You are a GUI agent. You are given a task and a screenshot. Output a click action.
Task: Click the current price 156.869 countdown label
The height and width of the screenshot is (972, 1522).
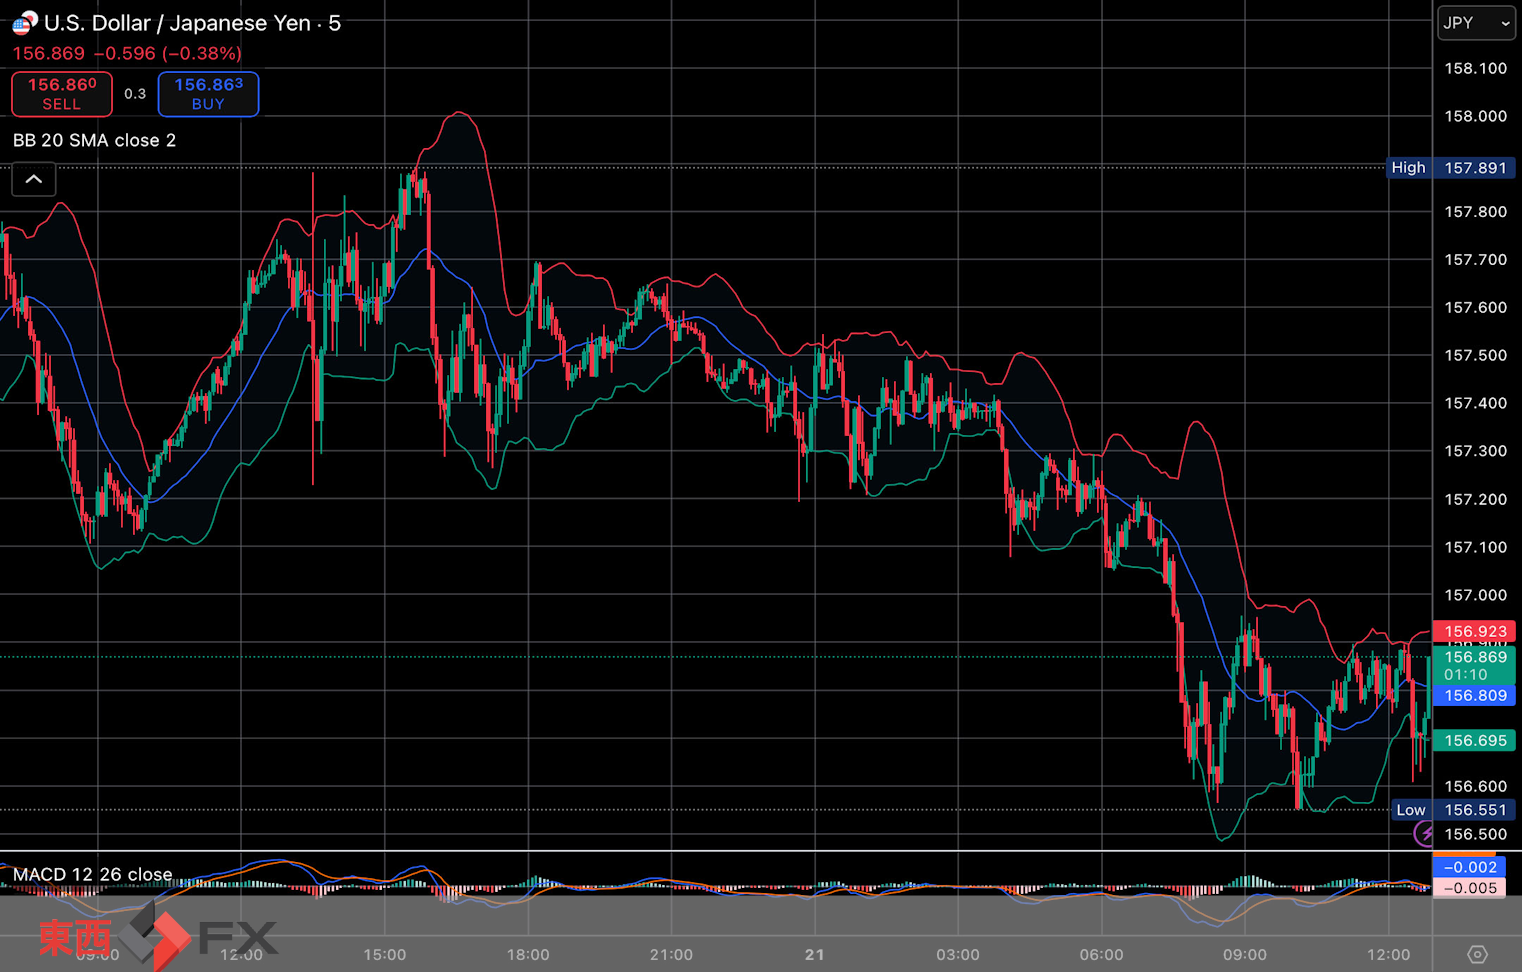tap(1474, 665)
